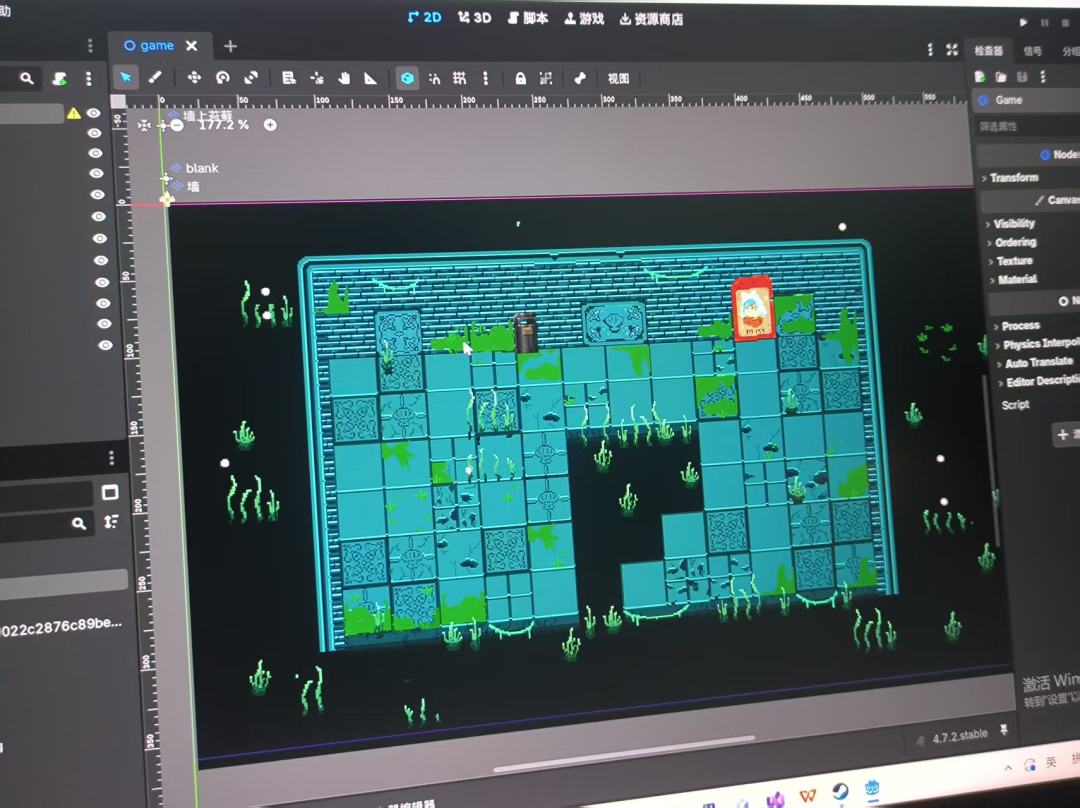Click the save resource disk icon in inspector
Screen dimensions: 1080x808
[1022, 76]
